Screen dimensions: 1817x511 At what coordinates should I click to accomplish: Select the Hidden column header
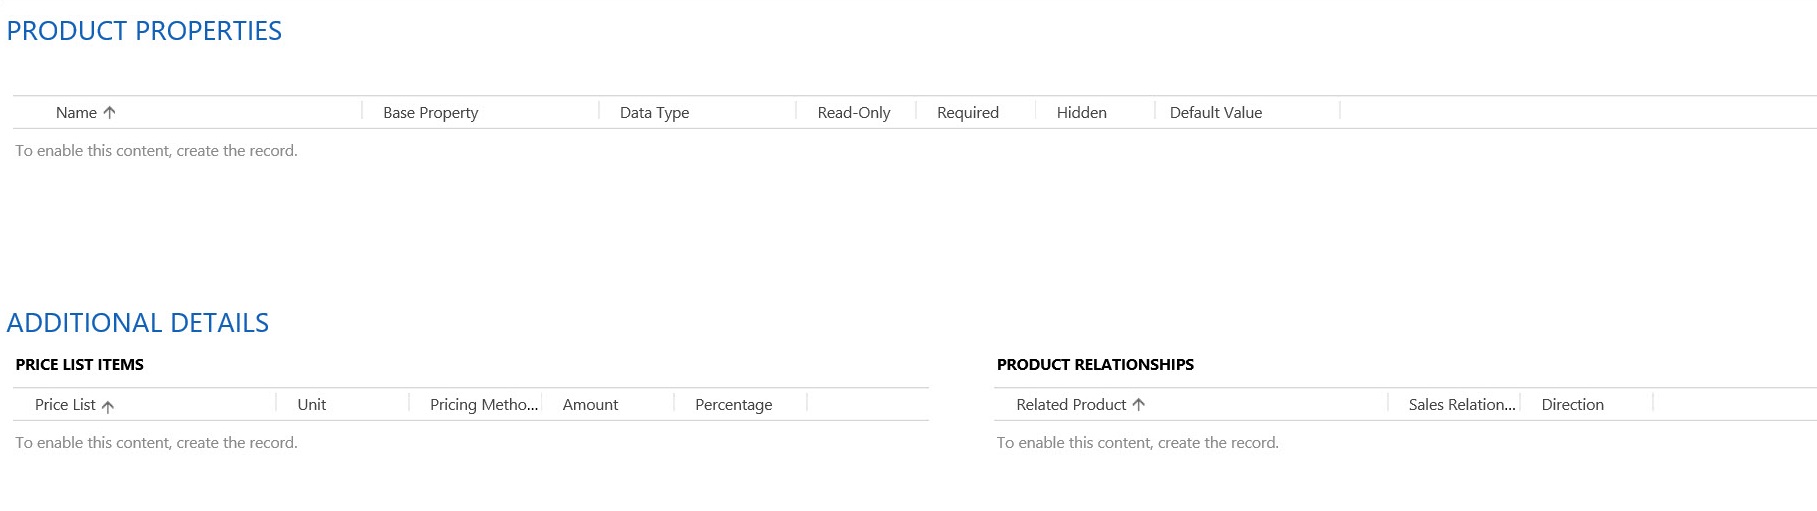pyautogui.click(x=1081, y=113)
